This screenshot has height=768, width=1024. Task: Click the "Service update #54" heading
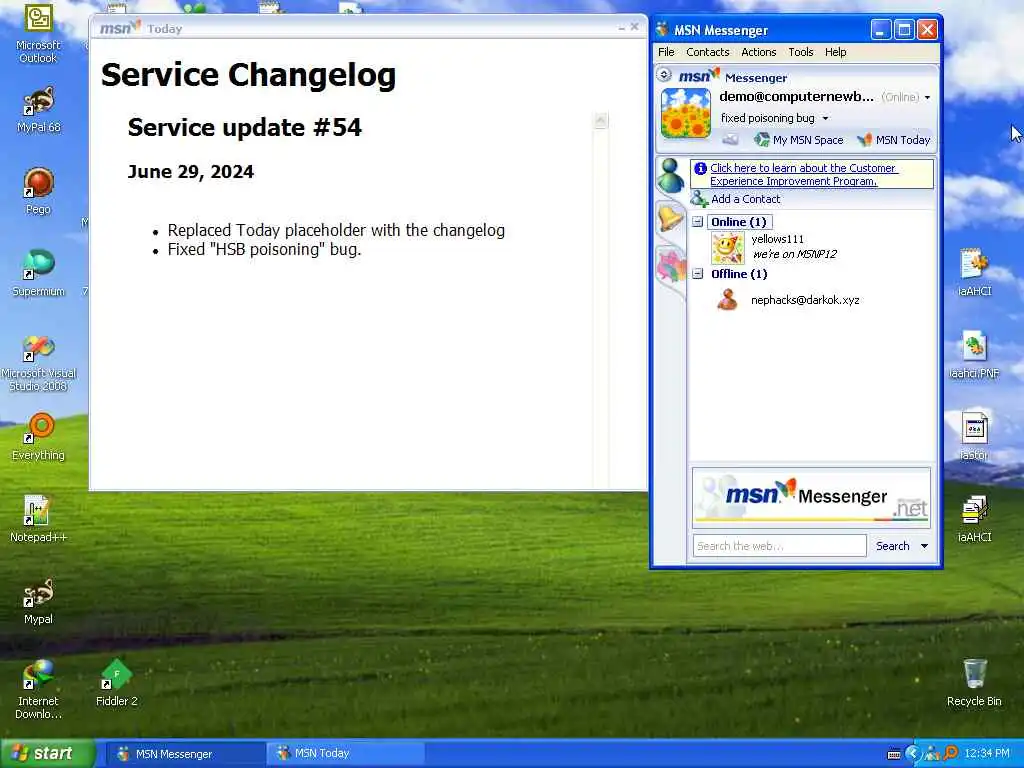244,127
